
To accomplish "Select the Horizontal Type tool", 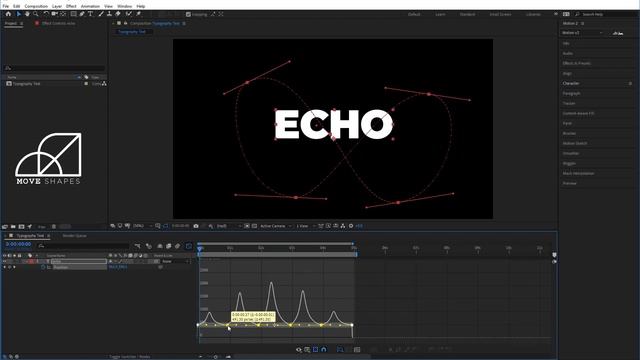I will pyautogui.click(x=91, y=14).
